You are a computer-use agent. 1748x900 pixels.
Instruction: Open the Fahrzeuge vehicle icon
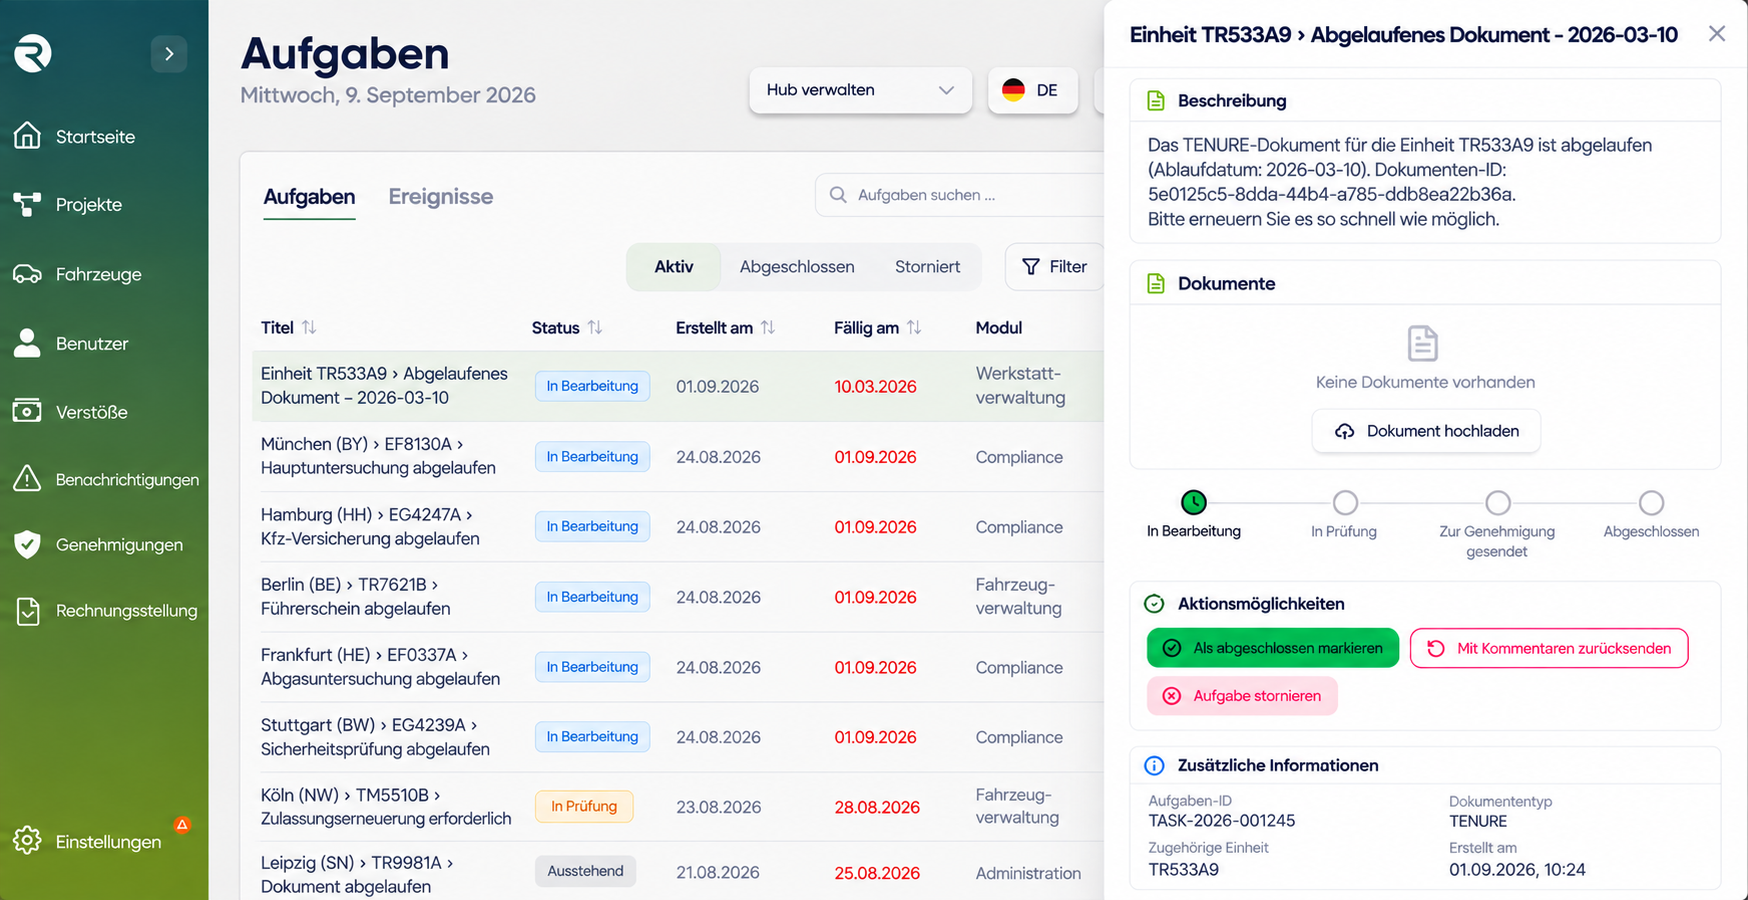(27, 274)
